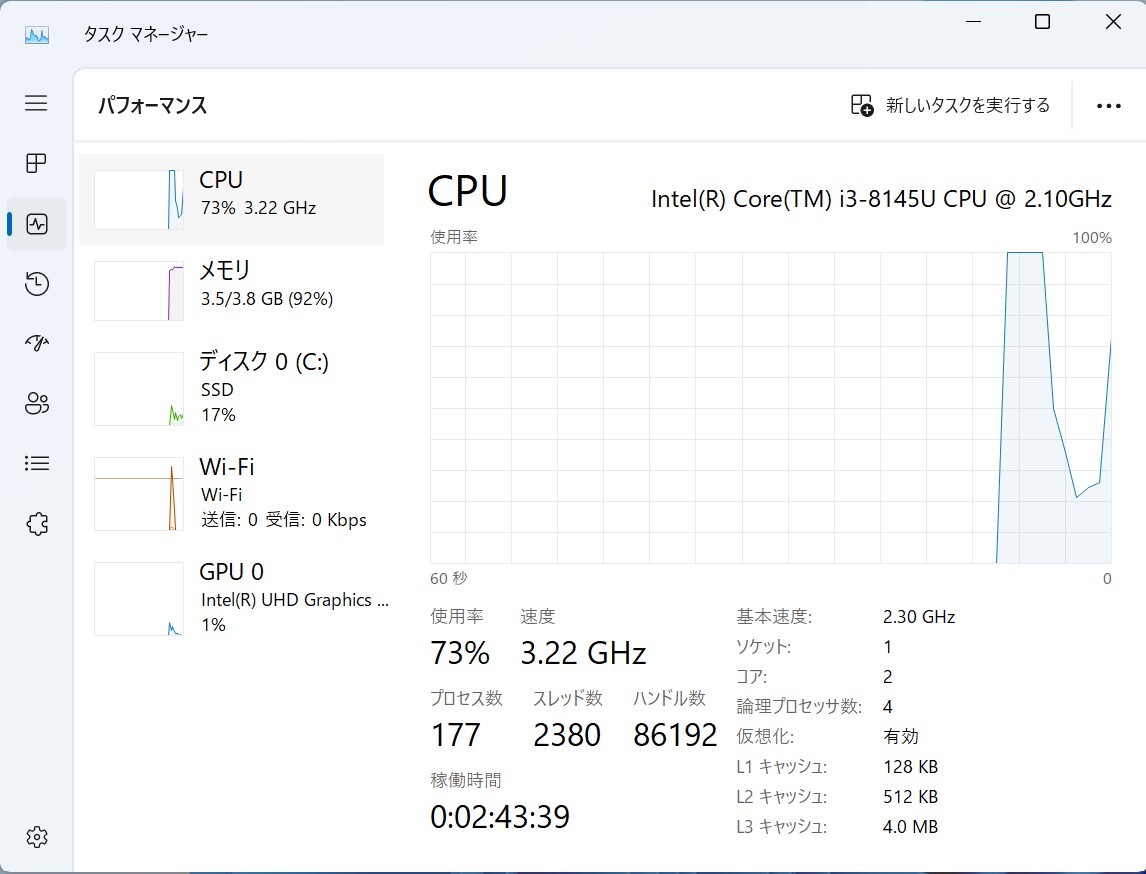
Task: Open App history page icon
Action: click(36, 284)
